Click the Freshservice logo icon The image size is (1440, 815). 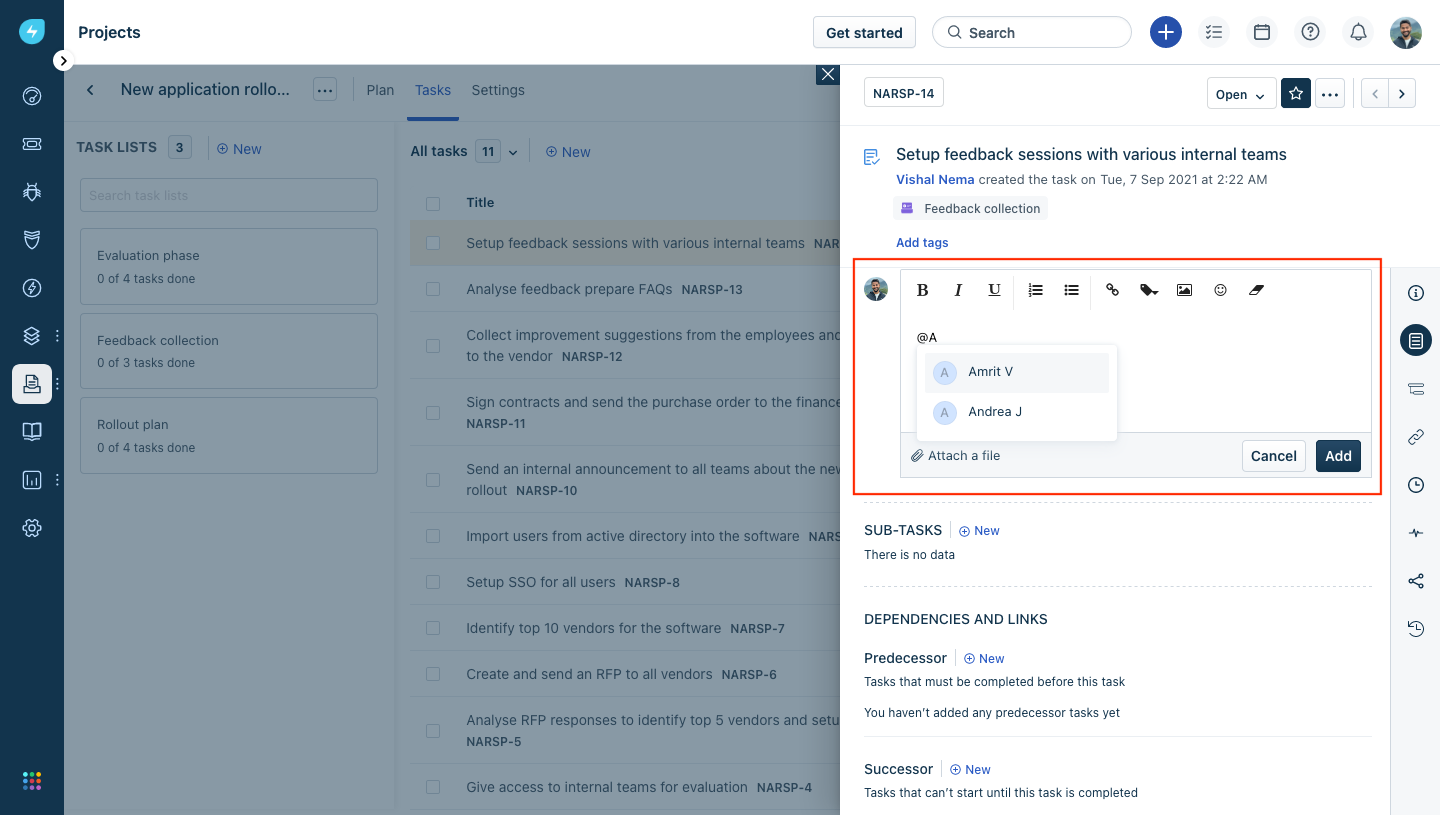point(32,32)
